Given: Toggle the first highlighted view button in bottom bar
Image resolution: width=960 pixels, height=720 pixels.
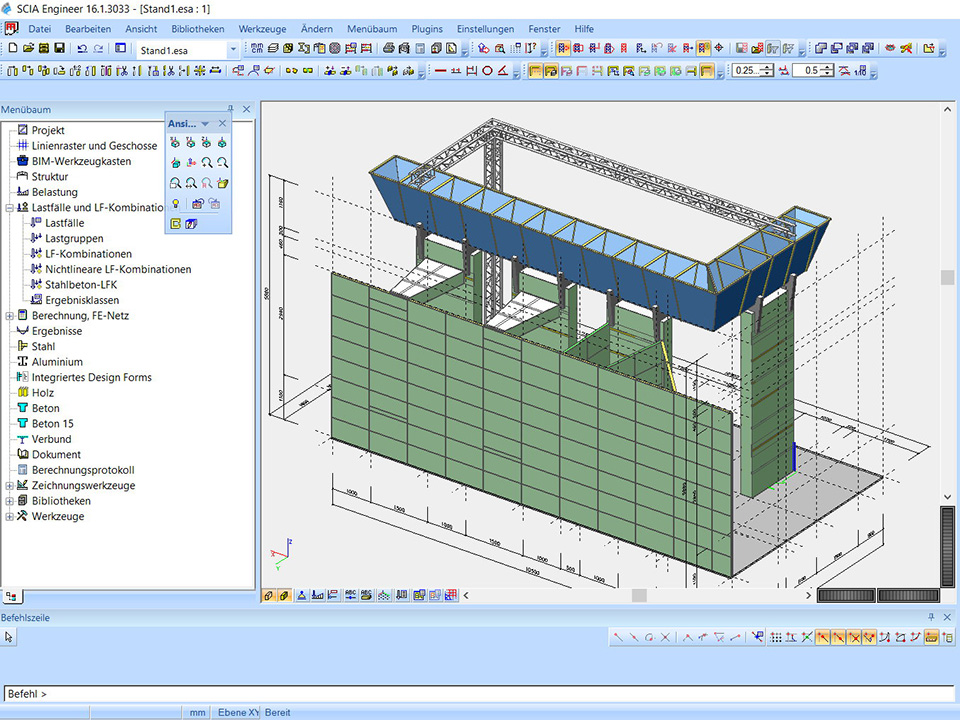Looking at the screenshot, I should coord(269,595).
